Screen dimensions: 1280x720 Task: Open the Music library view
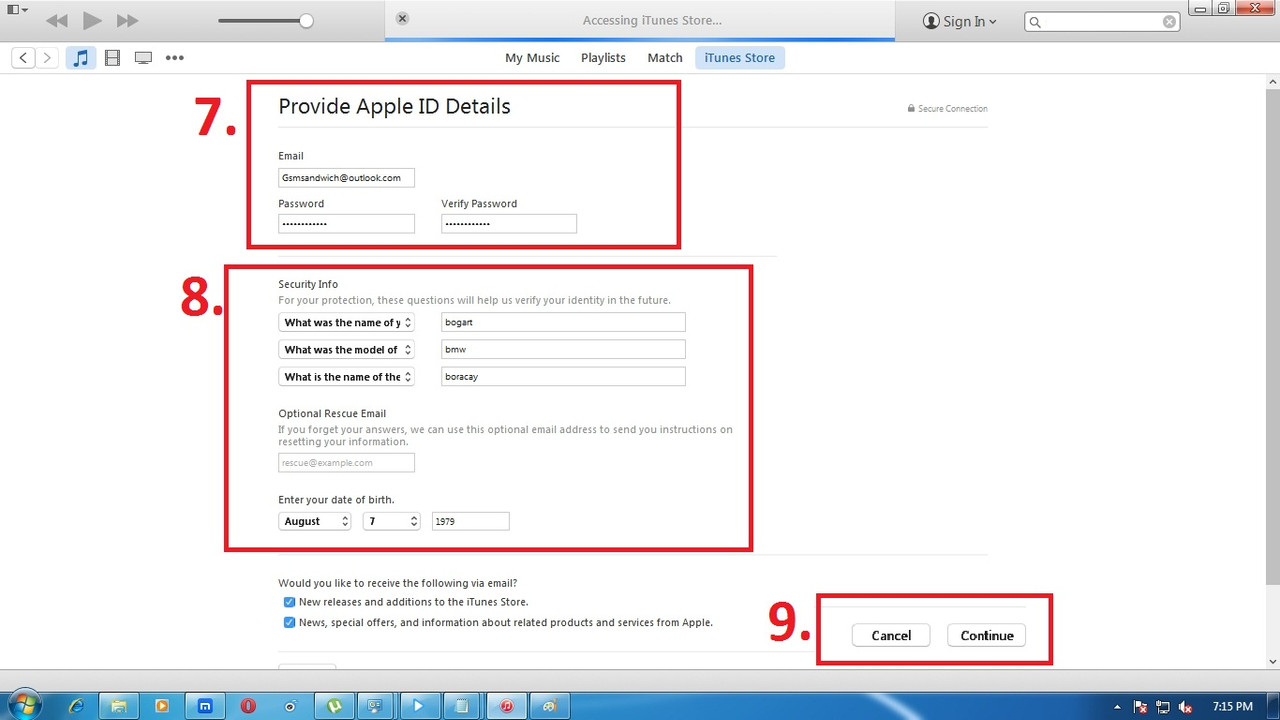(x=81, y=58)
